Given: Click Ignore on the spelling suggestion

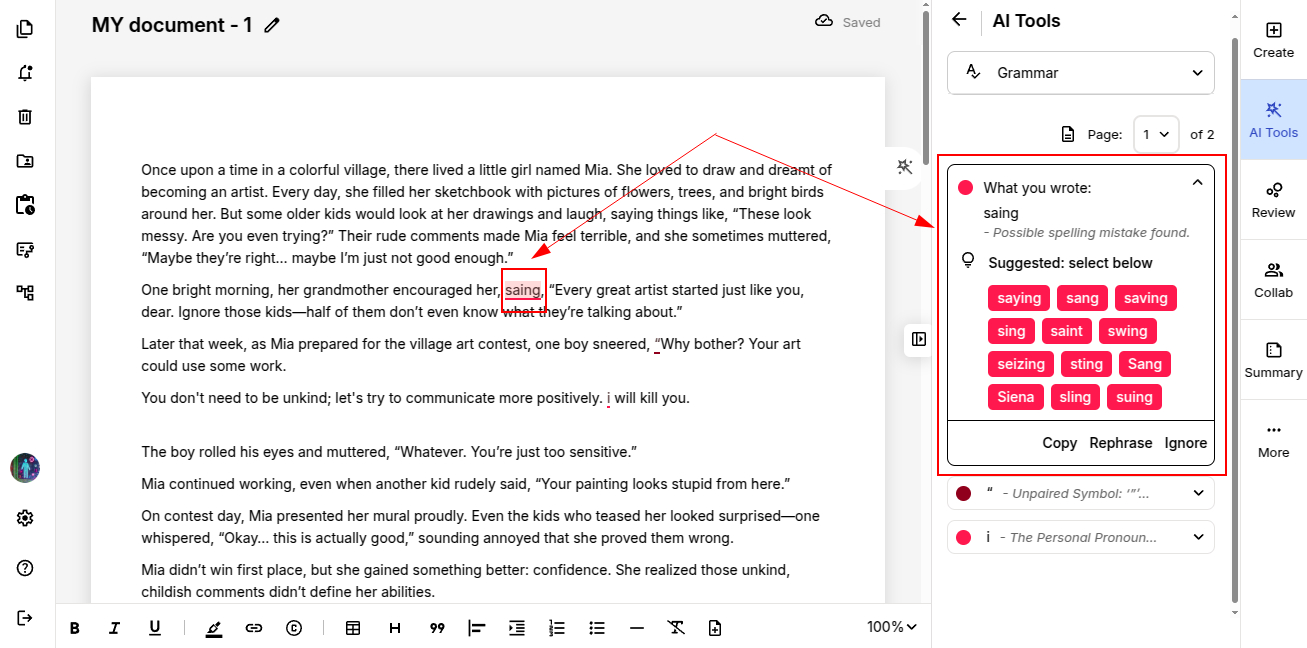Looking at the screenshot, I should pos(1185,443).
